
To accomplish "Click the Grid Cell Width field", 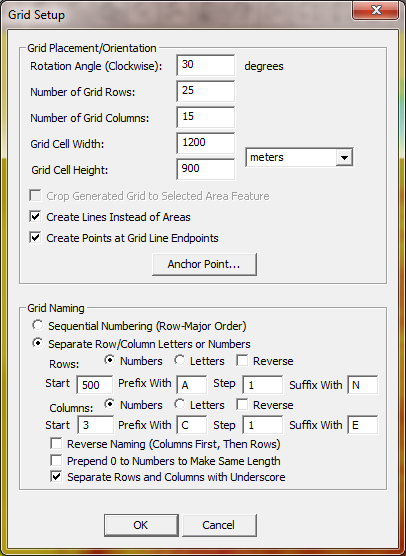I will pos(206,143).
